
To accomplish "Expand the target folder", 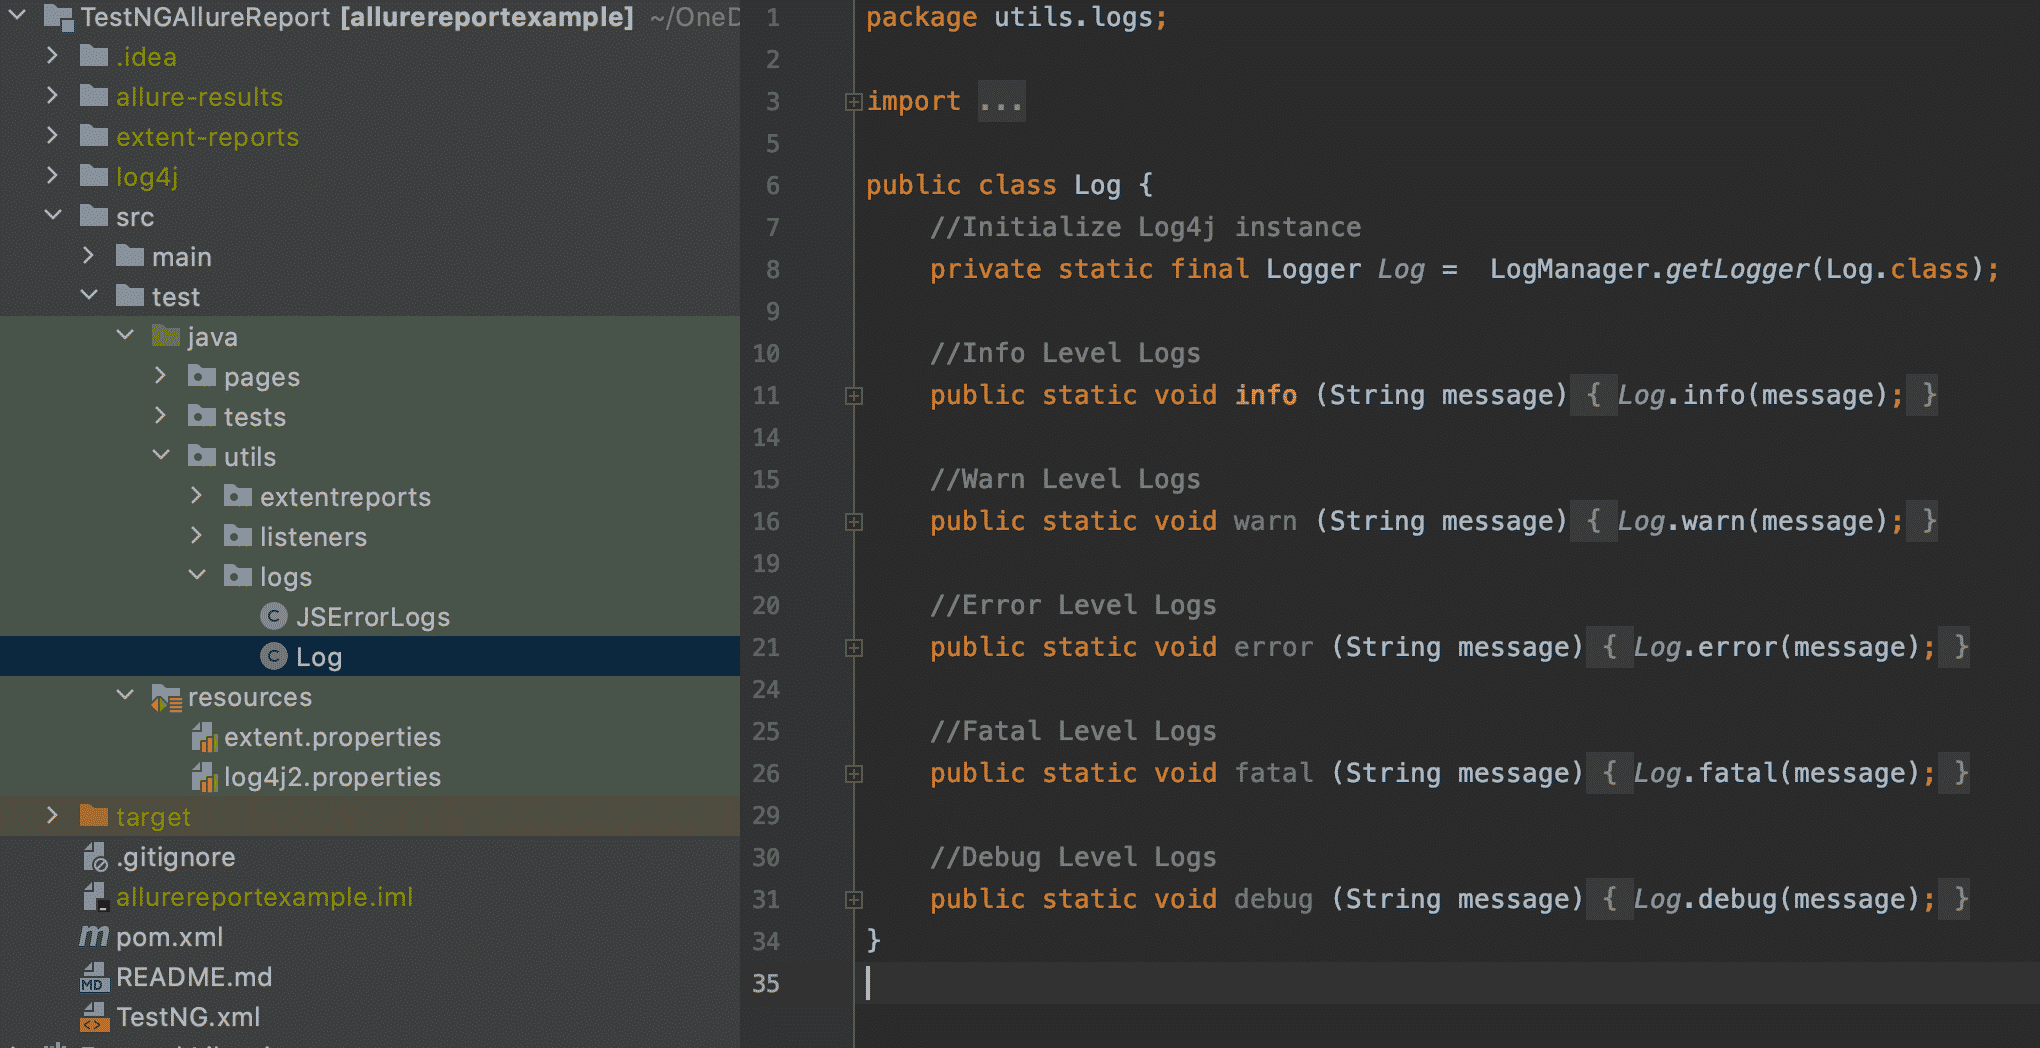I will (53, 816).
